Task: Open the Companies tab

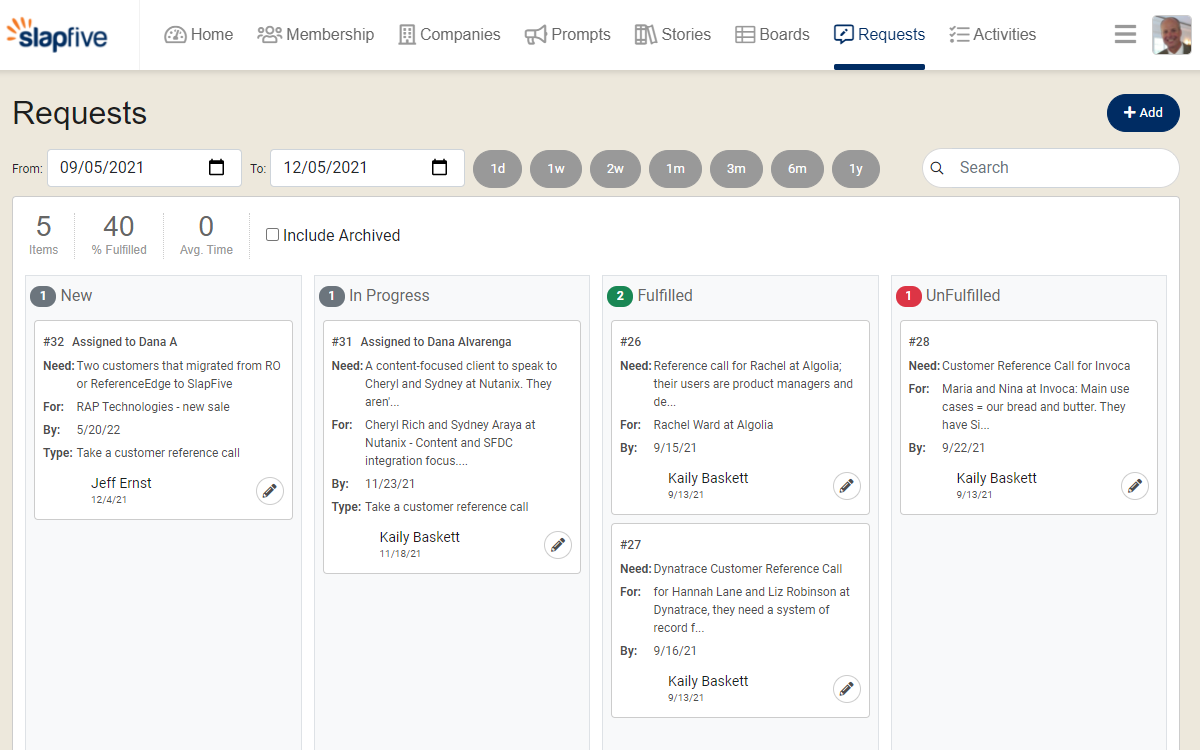Action: 449,34
